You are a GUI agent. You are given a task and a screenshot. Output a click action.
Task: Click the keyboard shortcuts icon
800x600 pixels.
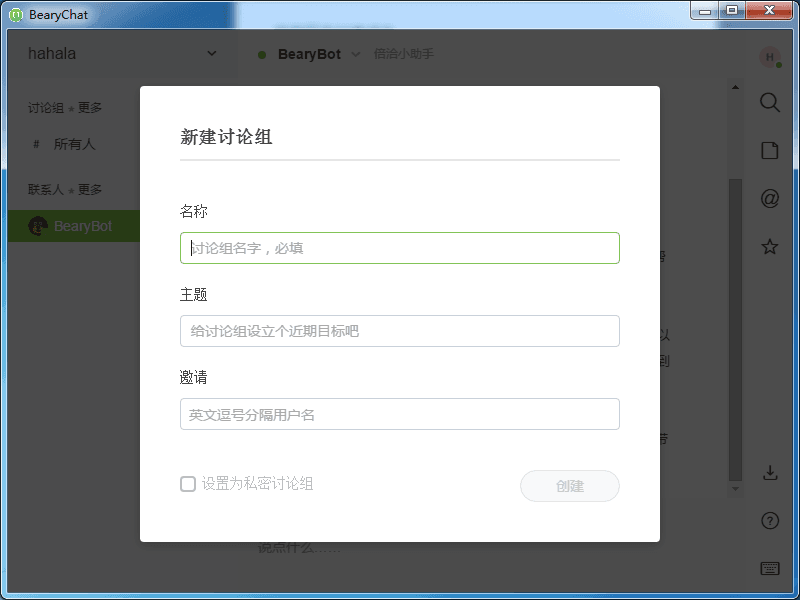[x=769, y=568]
